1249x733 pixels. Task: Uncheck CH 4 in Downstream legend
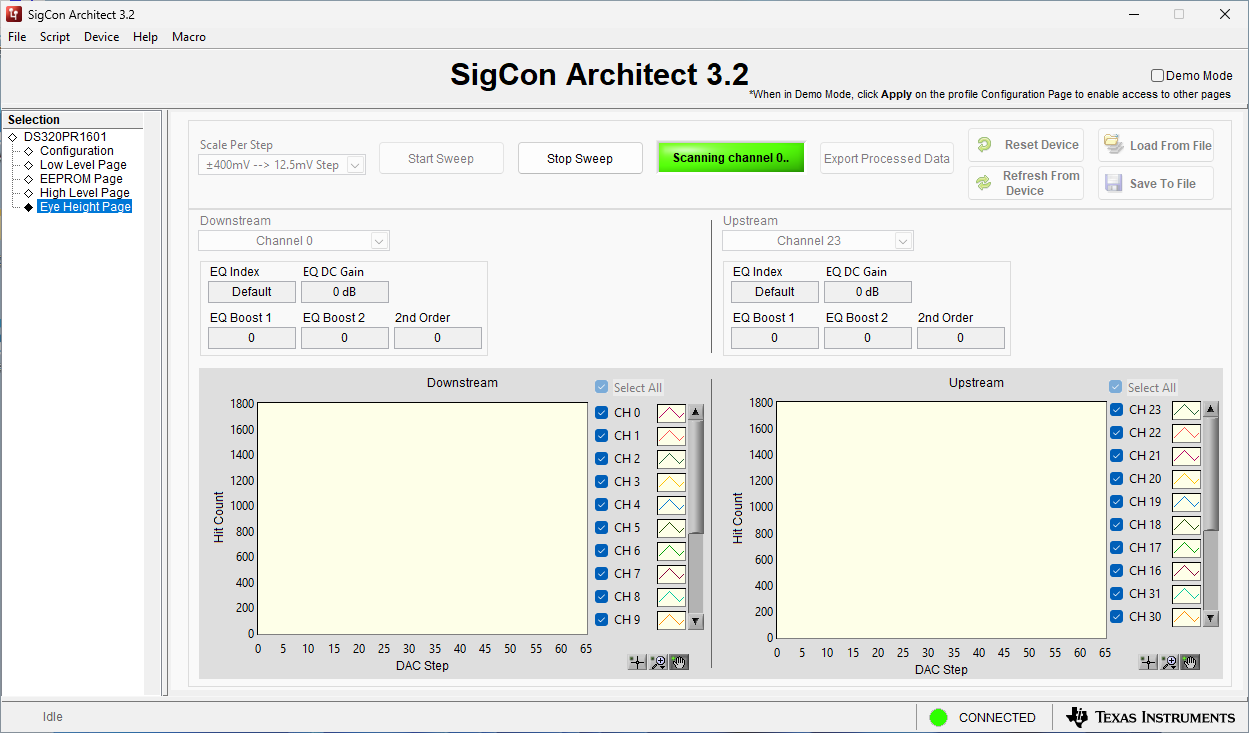[x=602, y=505]
